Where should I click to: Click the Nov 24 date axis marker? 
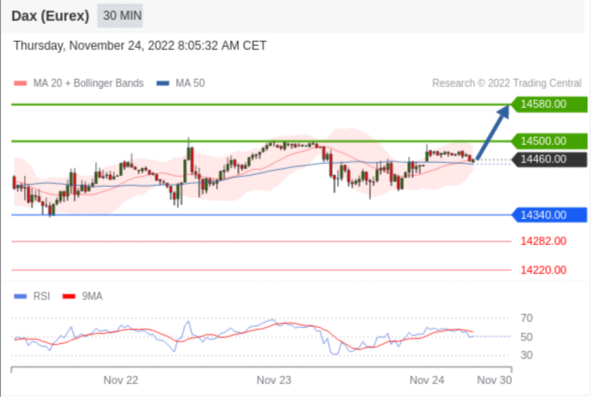427,380
